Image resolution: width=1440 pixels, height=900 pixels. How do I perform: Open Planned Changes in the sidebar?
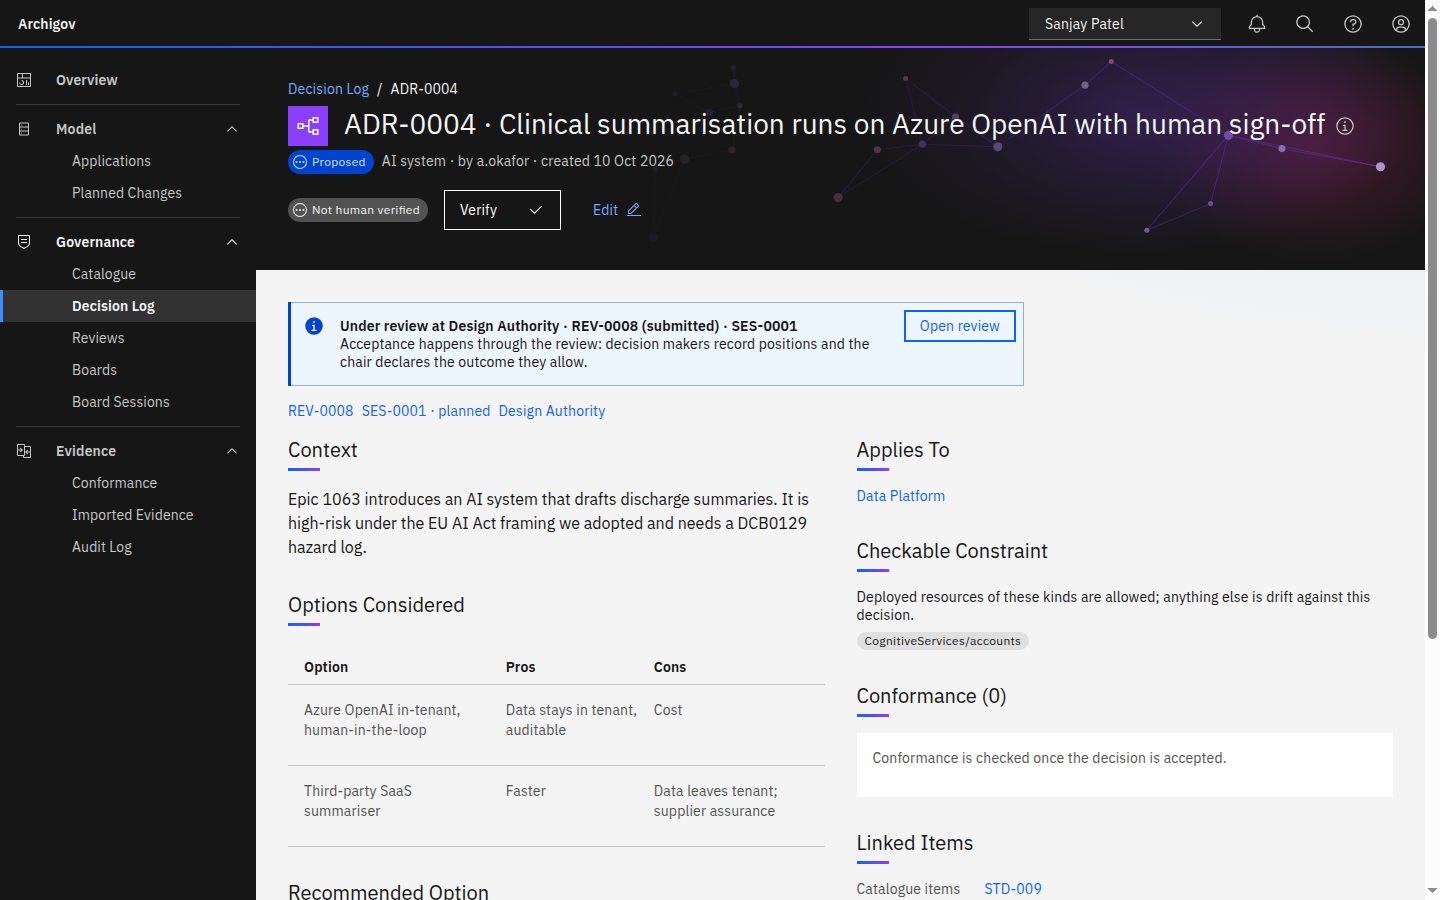pyautogui.click(x=128, y=193)
